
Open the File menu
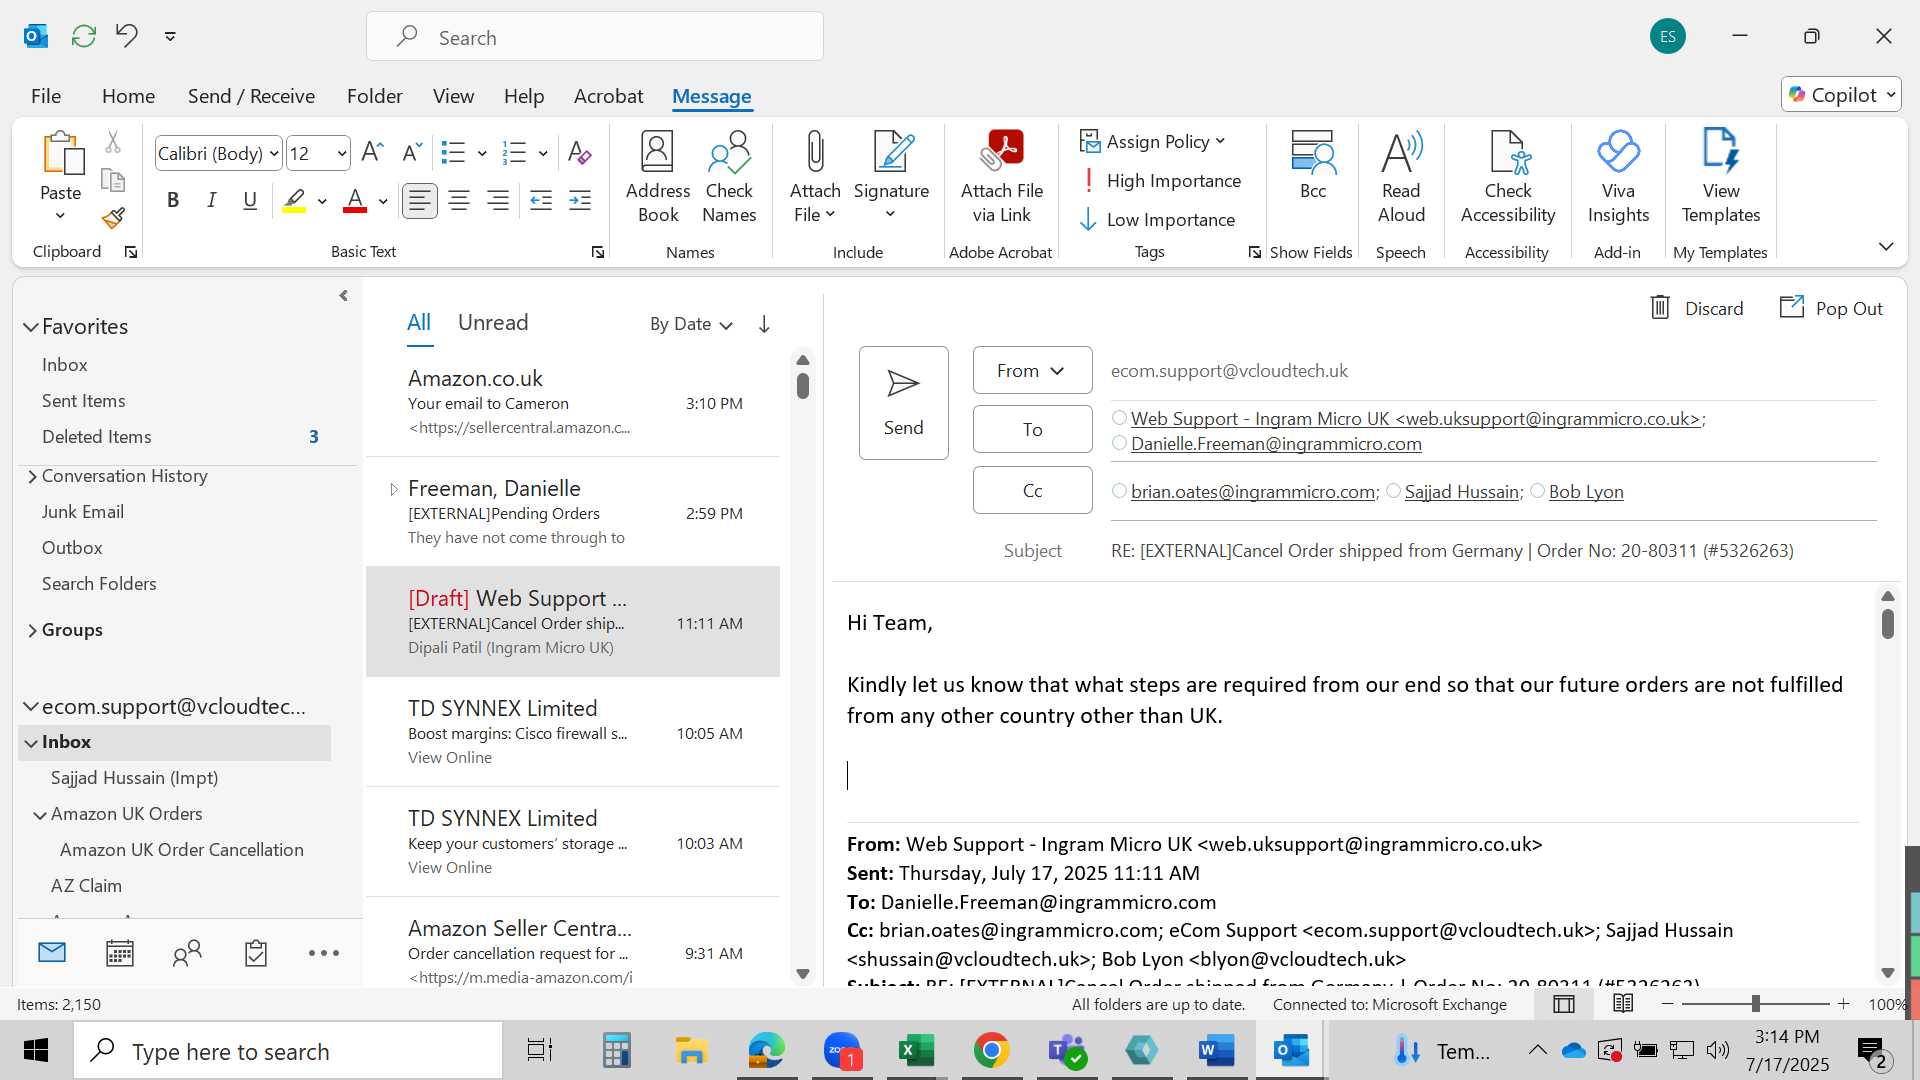click(x=46, y=96)
